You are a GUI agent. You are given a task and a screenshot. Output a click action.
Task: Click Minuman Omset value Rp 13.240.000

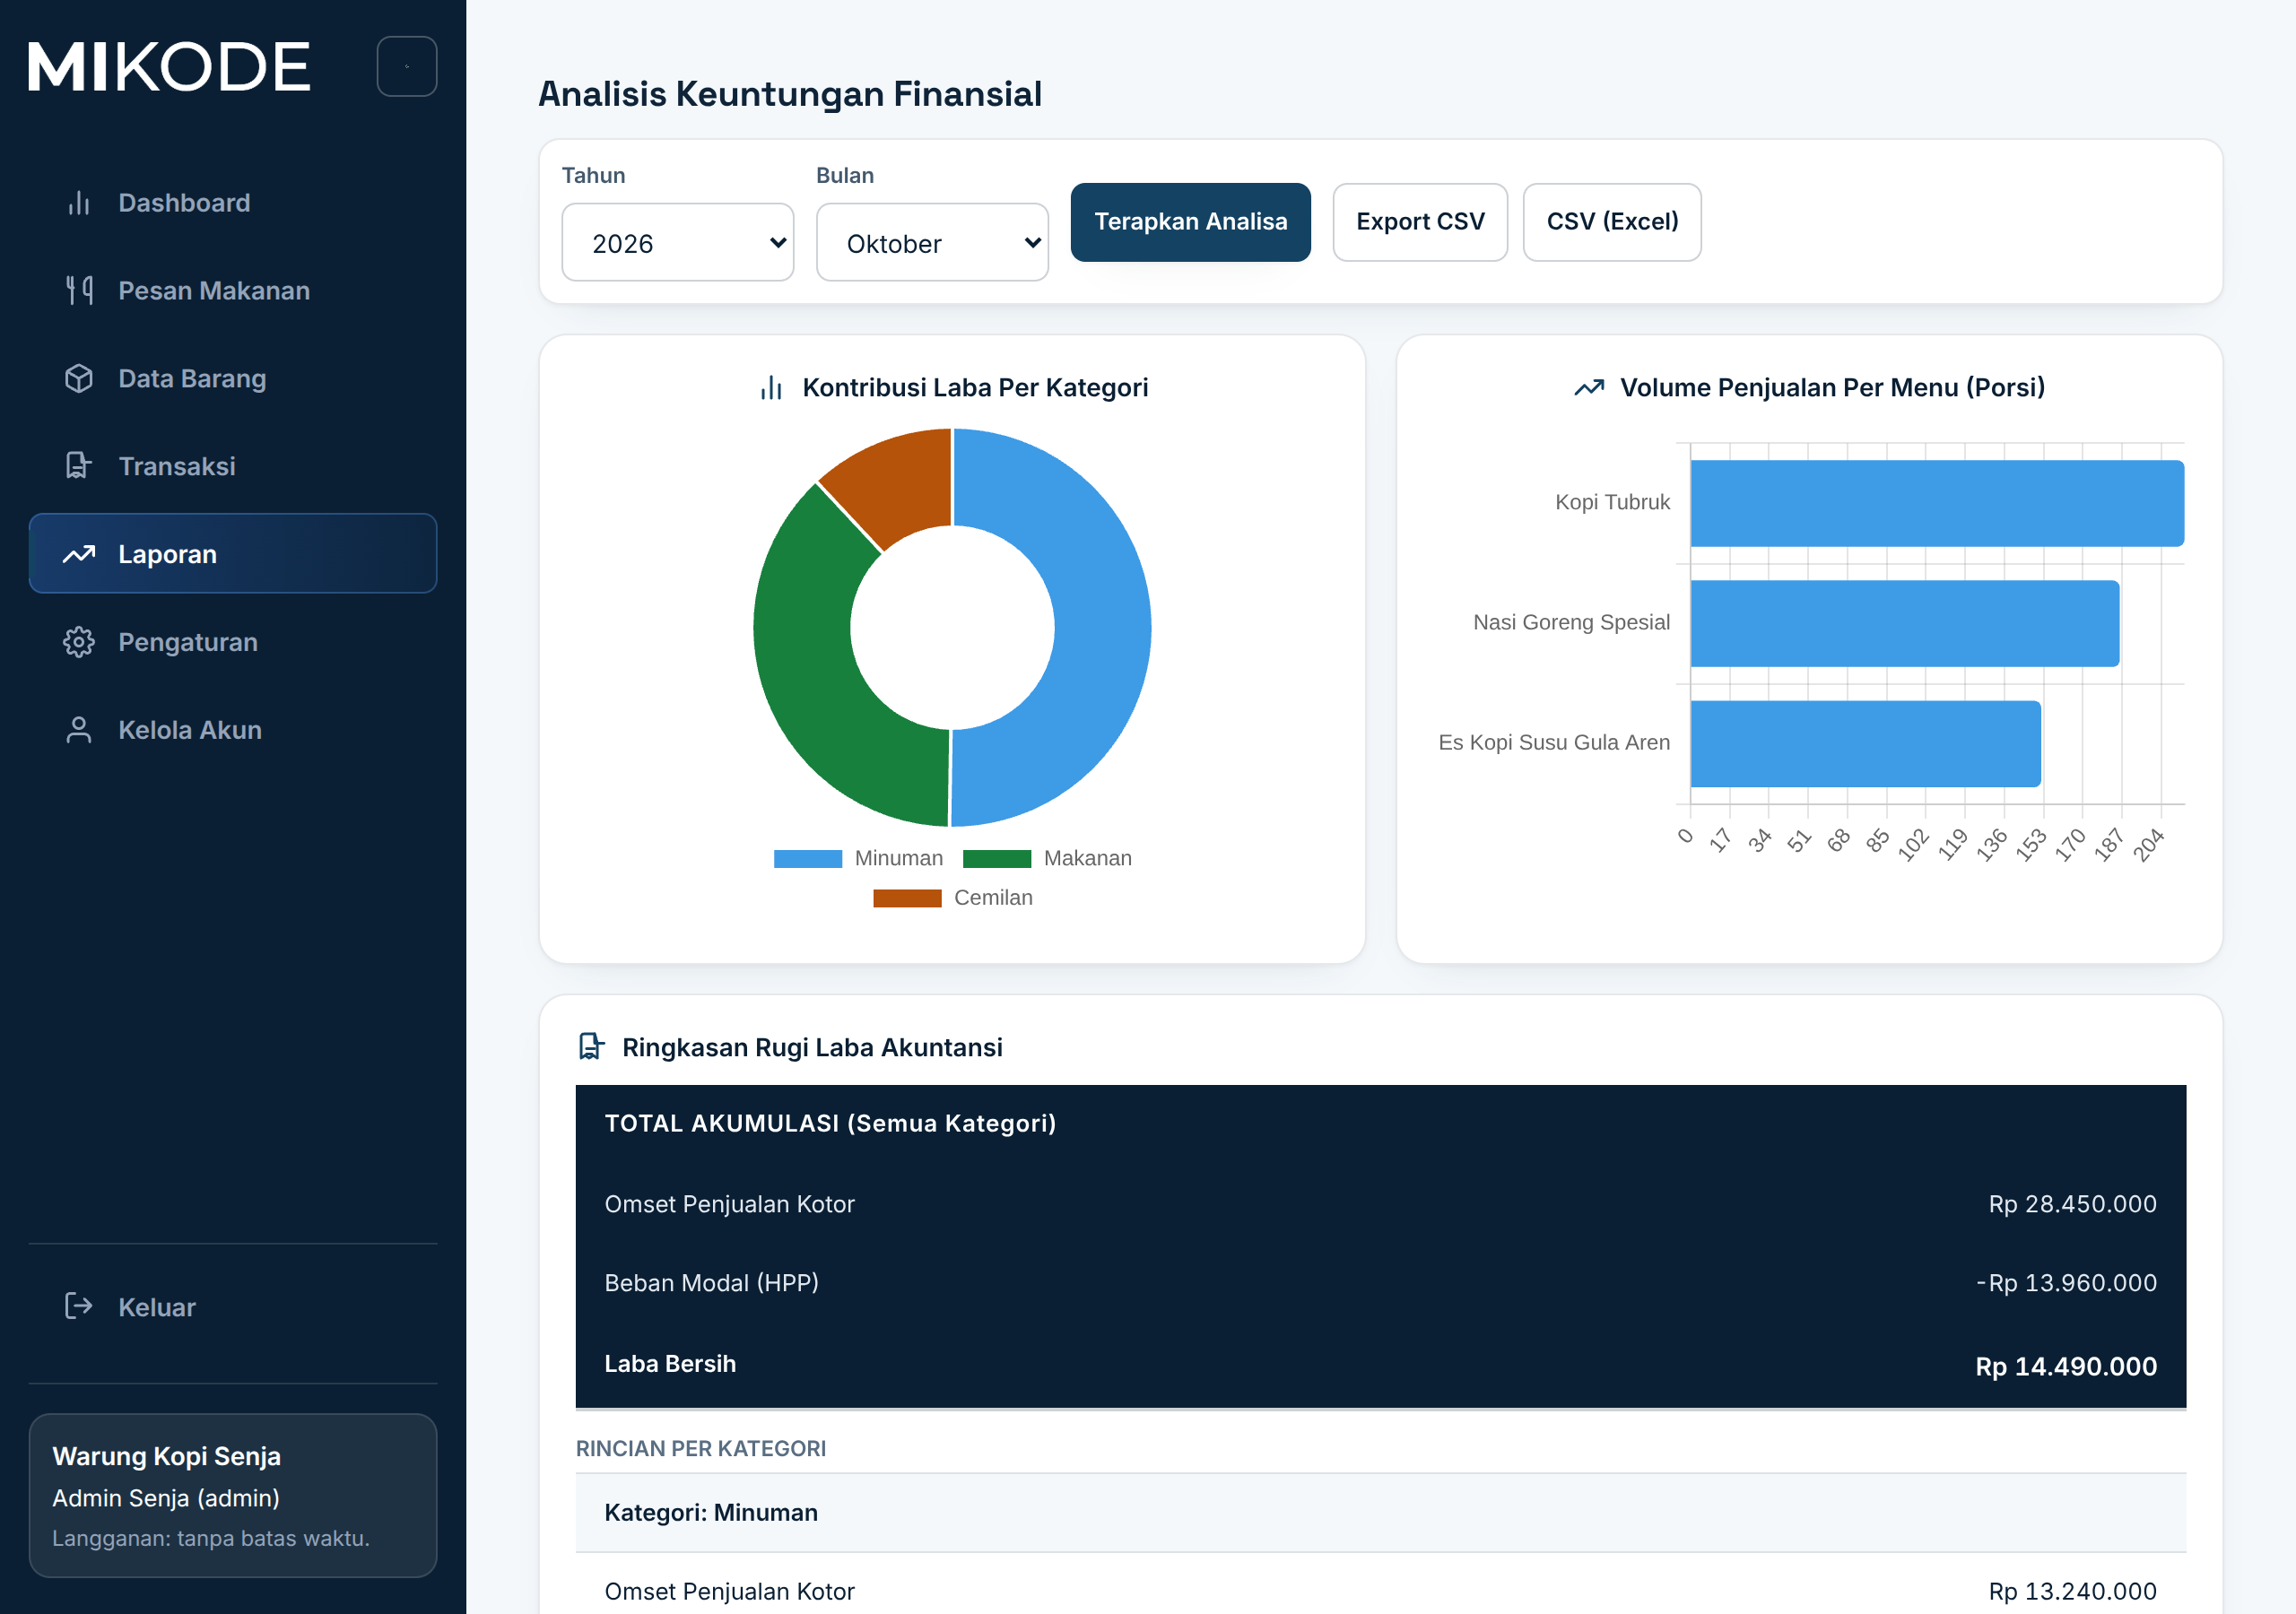[2072, 1591]
